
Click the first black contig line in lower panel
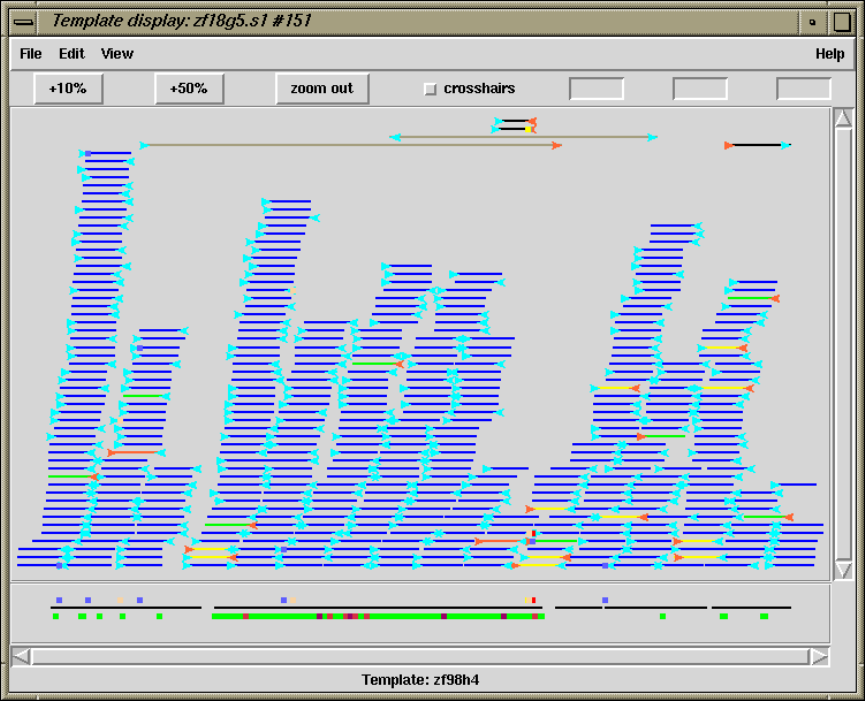pyautogui.click(x=126, y=608)
